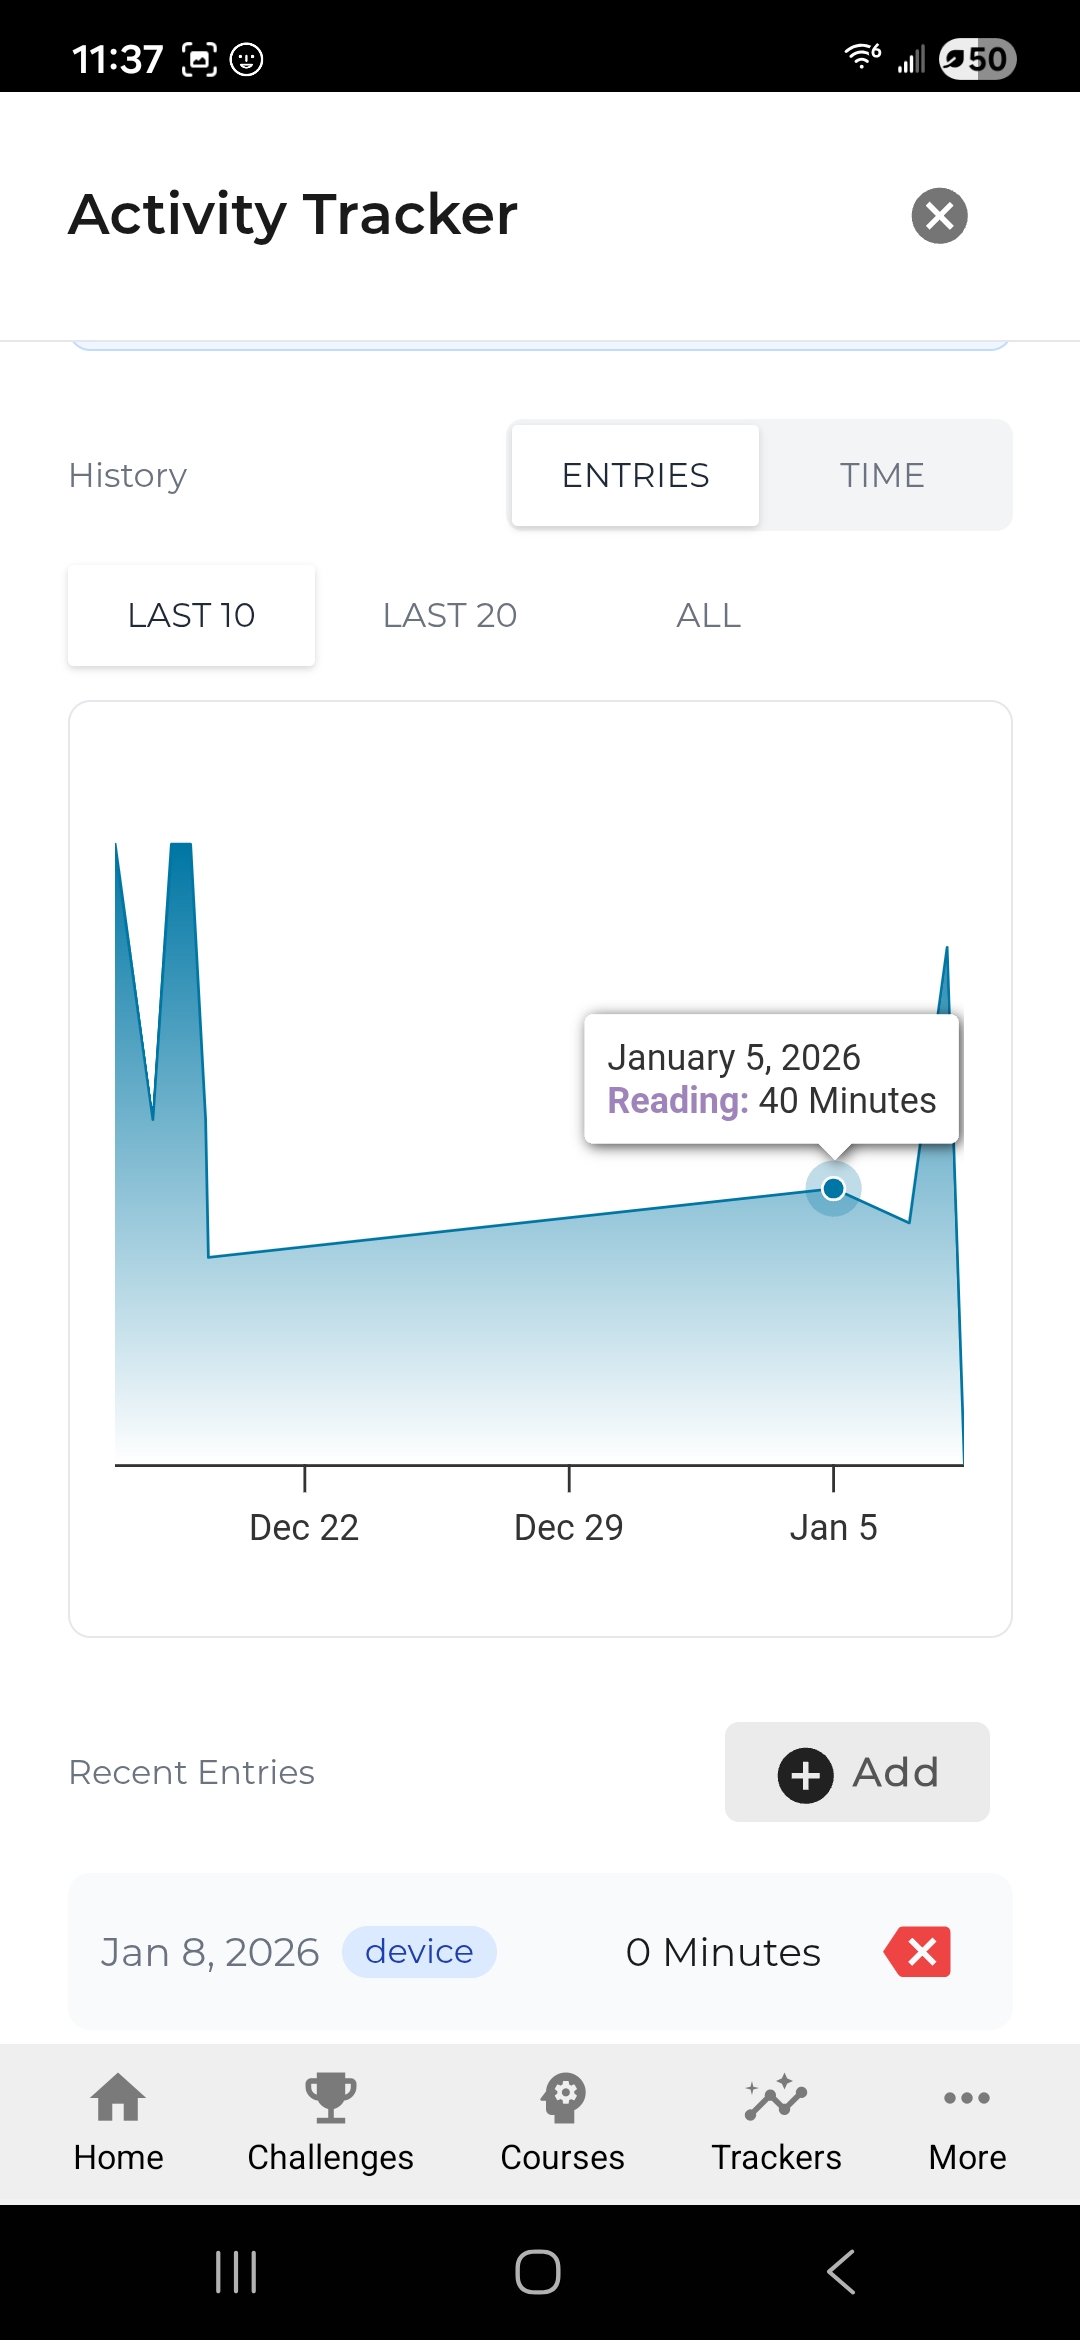
Task: Tap the Android home button
Action: point(538,2272)
